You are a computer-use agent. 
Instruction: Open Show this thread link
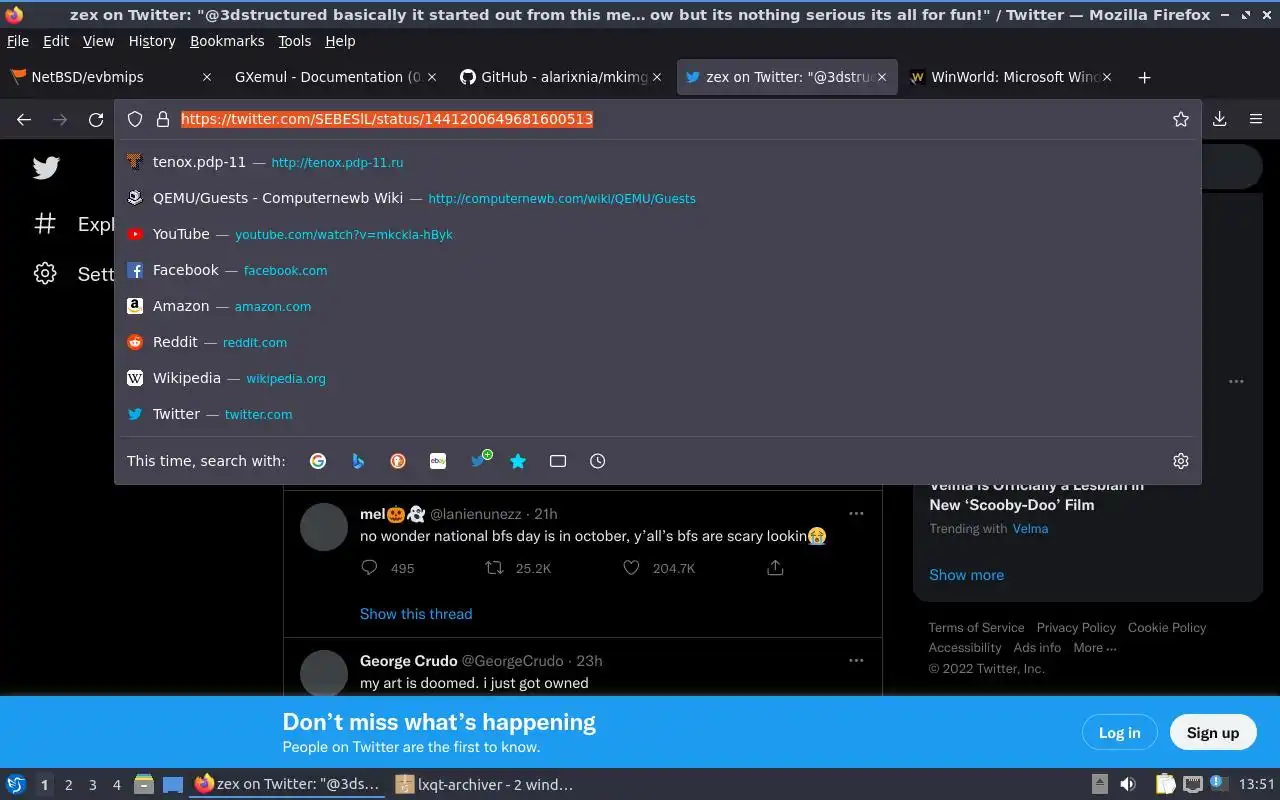click(x=416, y=614)
